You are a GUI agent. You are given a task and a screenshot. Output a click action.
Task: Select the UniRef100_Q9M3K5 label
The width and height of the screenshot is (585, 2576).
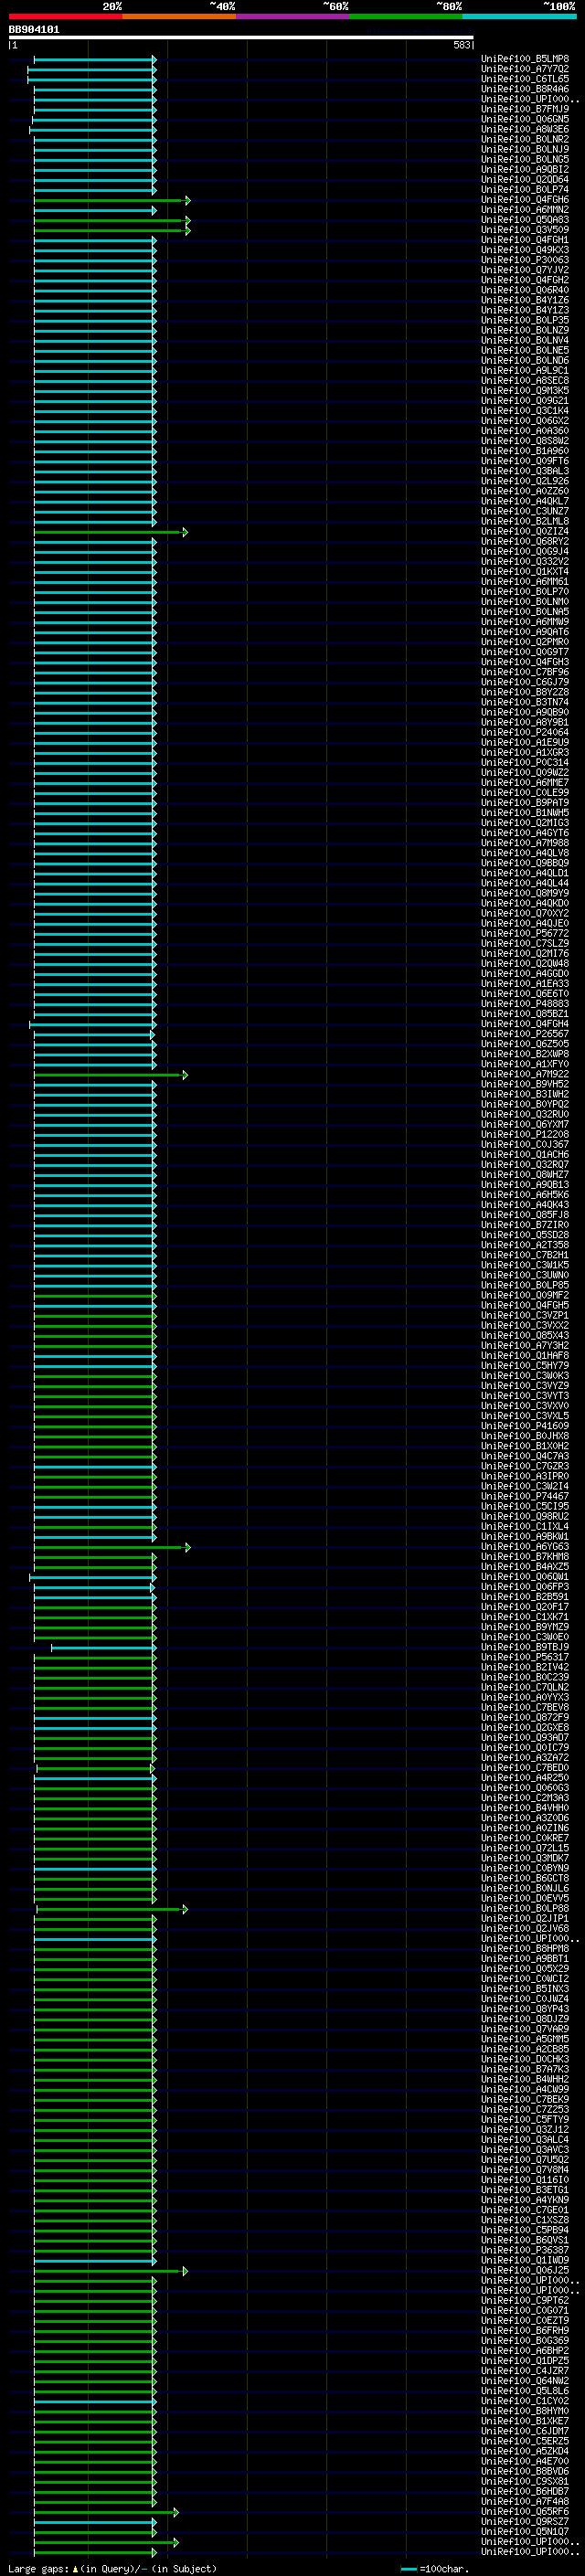coord(525,390)
